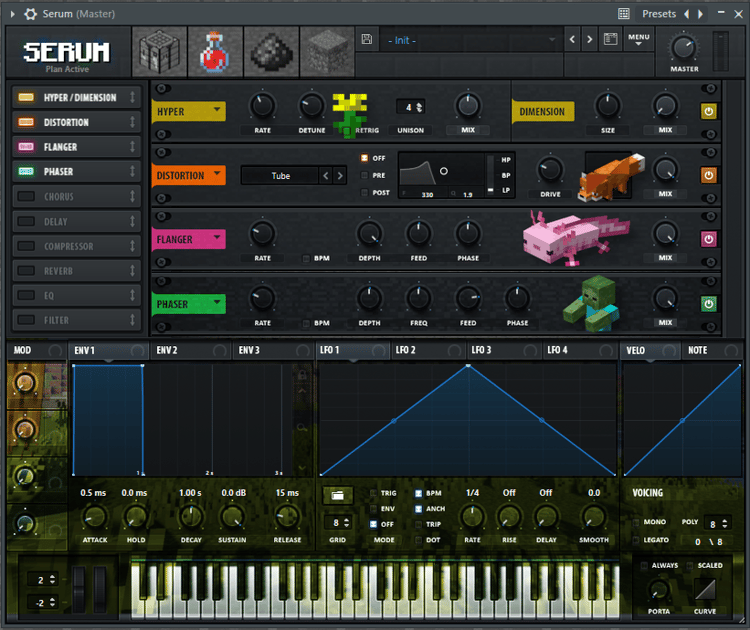
Task: Open the Init preset name dropdown
Action: coord(471,40)
